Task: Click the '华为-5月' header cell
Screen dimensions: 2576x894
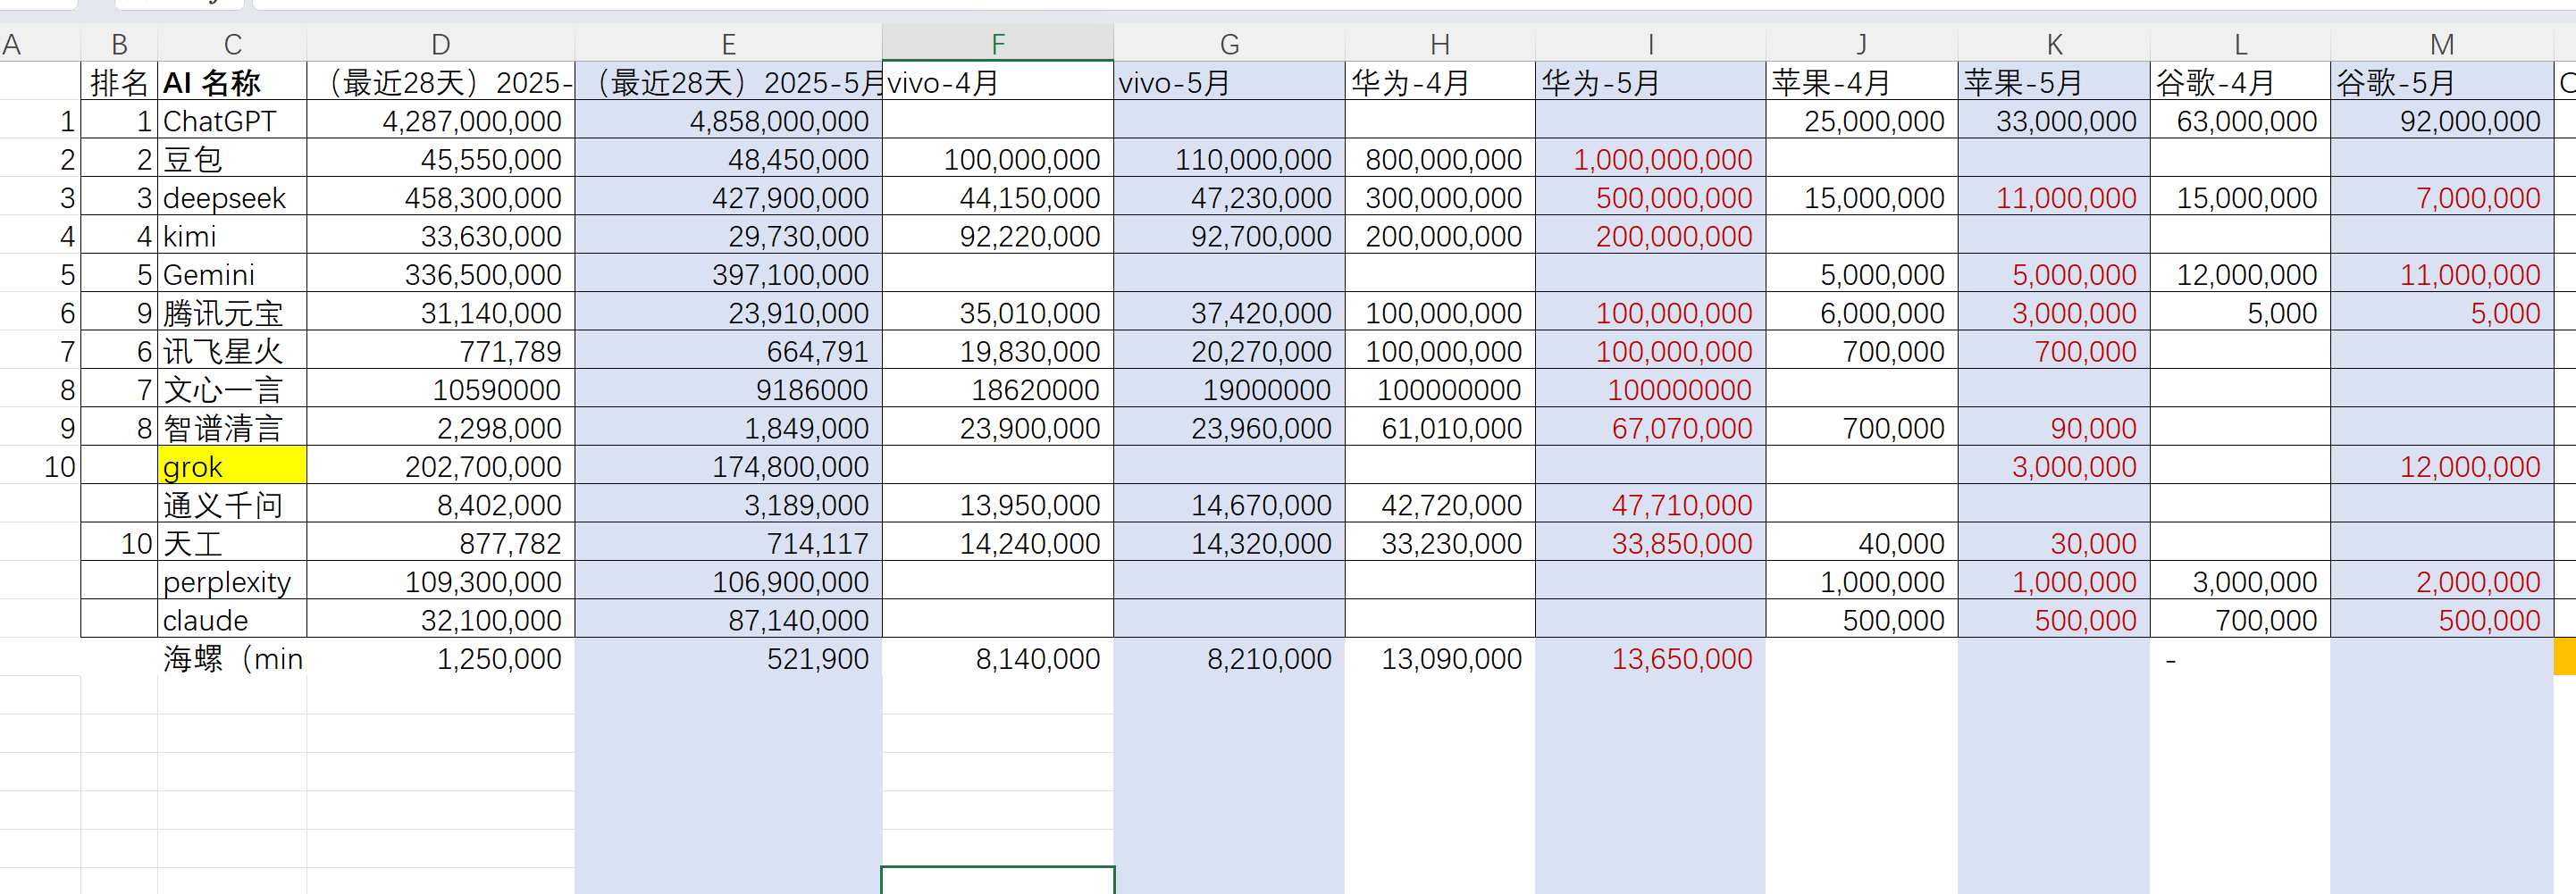Action: click(1651, 82)
